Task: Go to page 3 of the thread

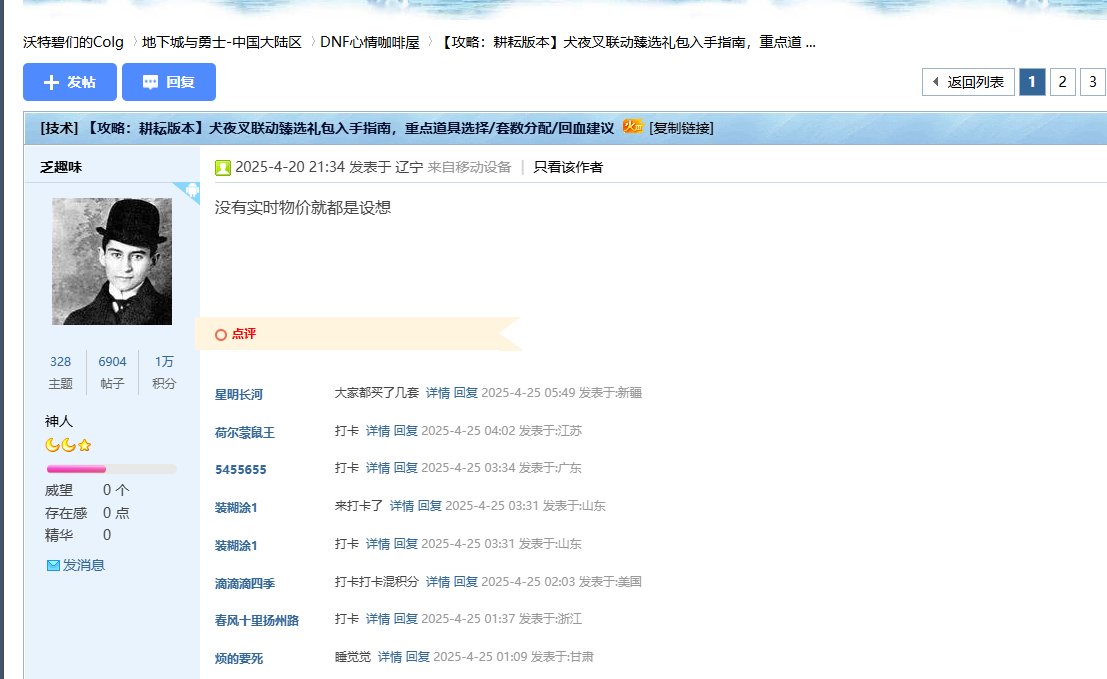Action: 1092,82
